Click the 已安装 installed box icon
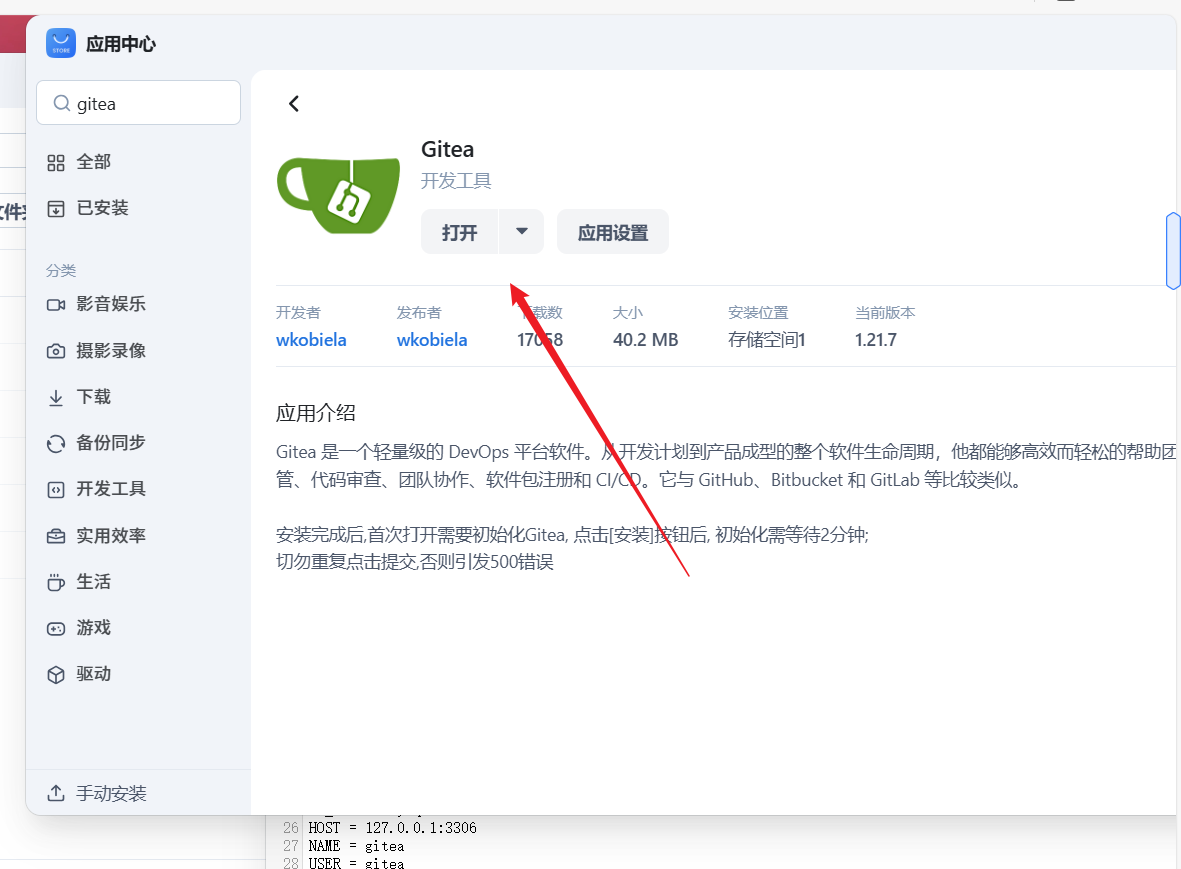Image resolution: width=1181 pixels, height=869 pixels. tap(56, 209)
